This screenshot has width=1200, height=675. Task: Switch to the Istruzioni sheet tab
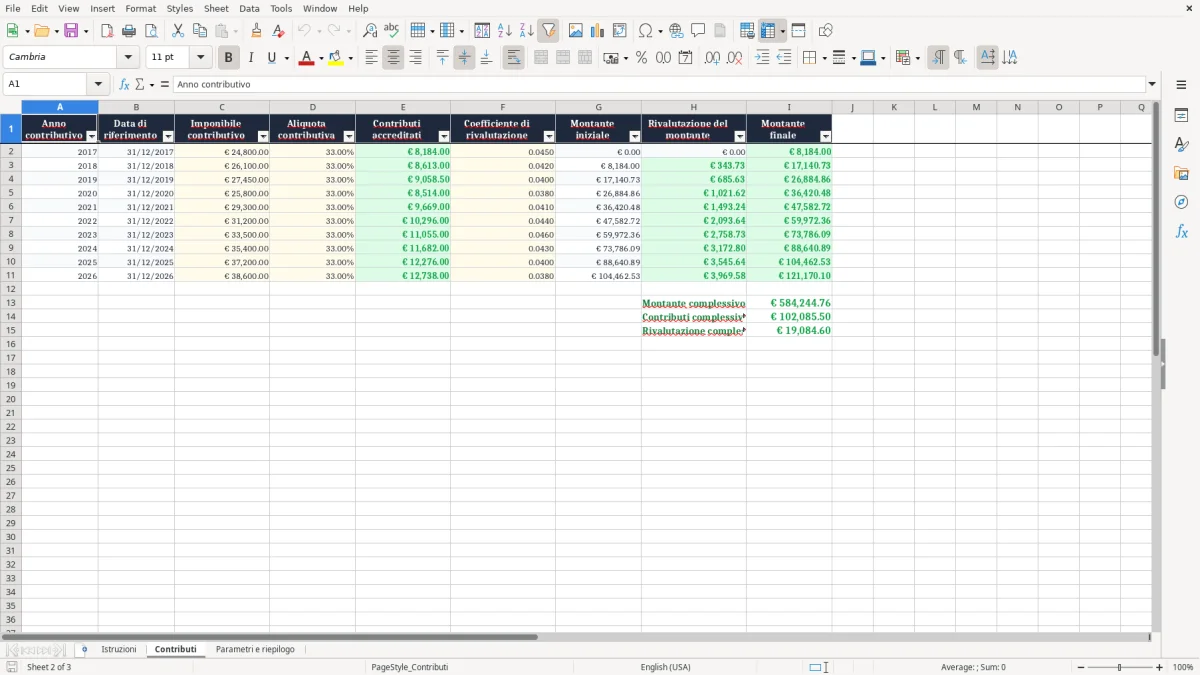119,650
